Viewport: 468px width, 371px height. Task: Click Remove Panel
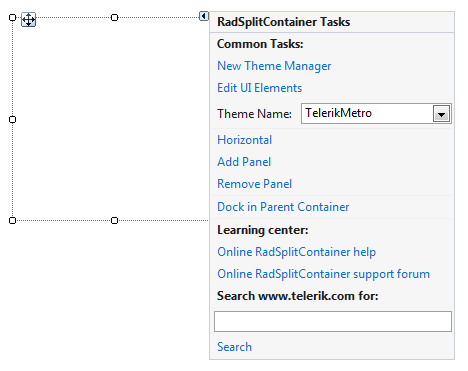254,184
